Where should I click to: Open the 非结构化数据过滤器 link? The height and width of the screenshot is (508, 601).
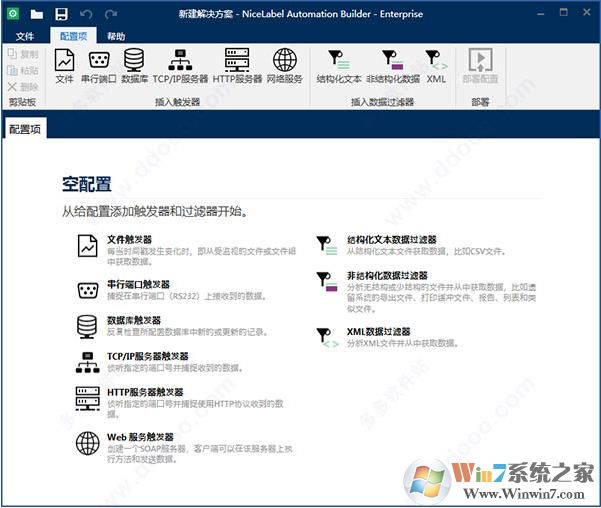387,275
